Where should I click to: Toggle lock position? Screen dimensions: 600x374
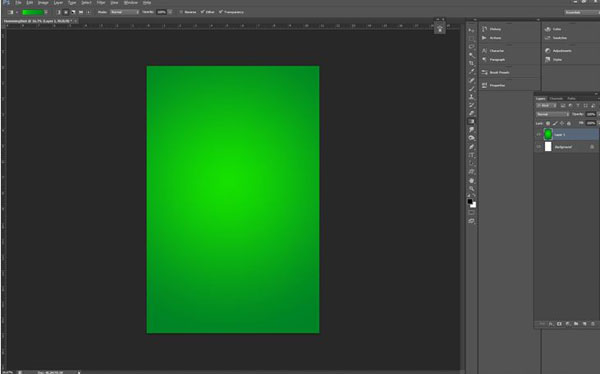coord(562,123)
